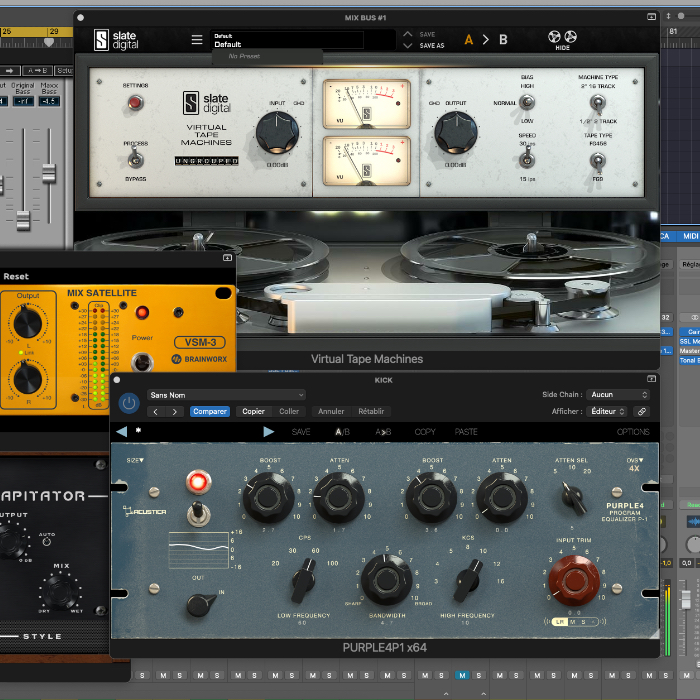Click the link icon next to Éditeur
Screen dimensions: 700x700
tap(642, 411)
